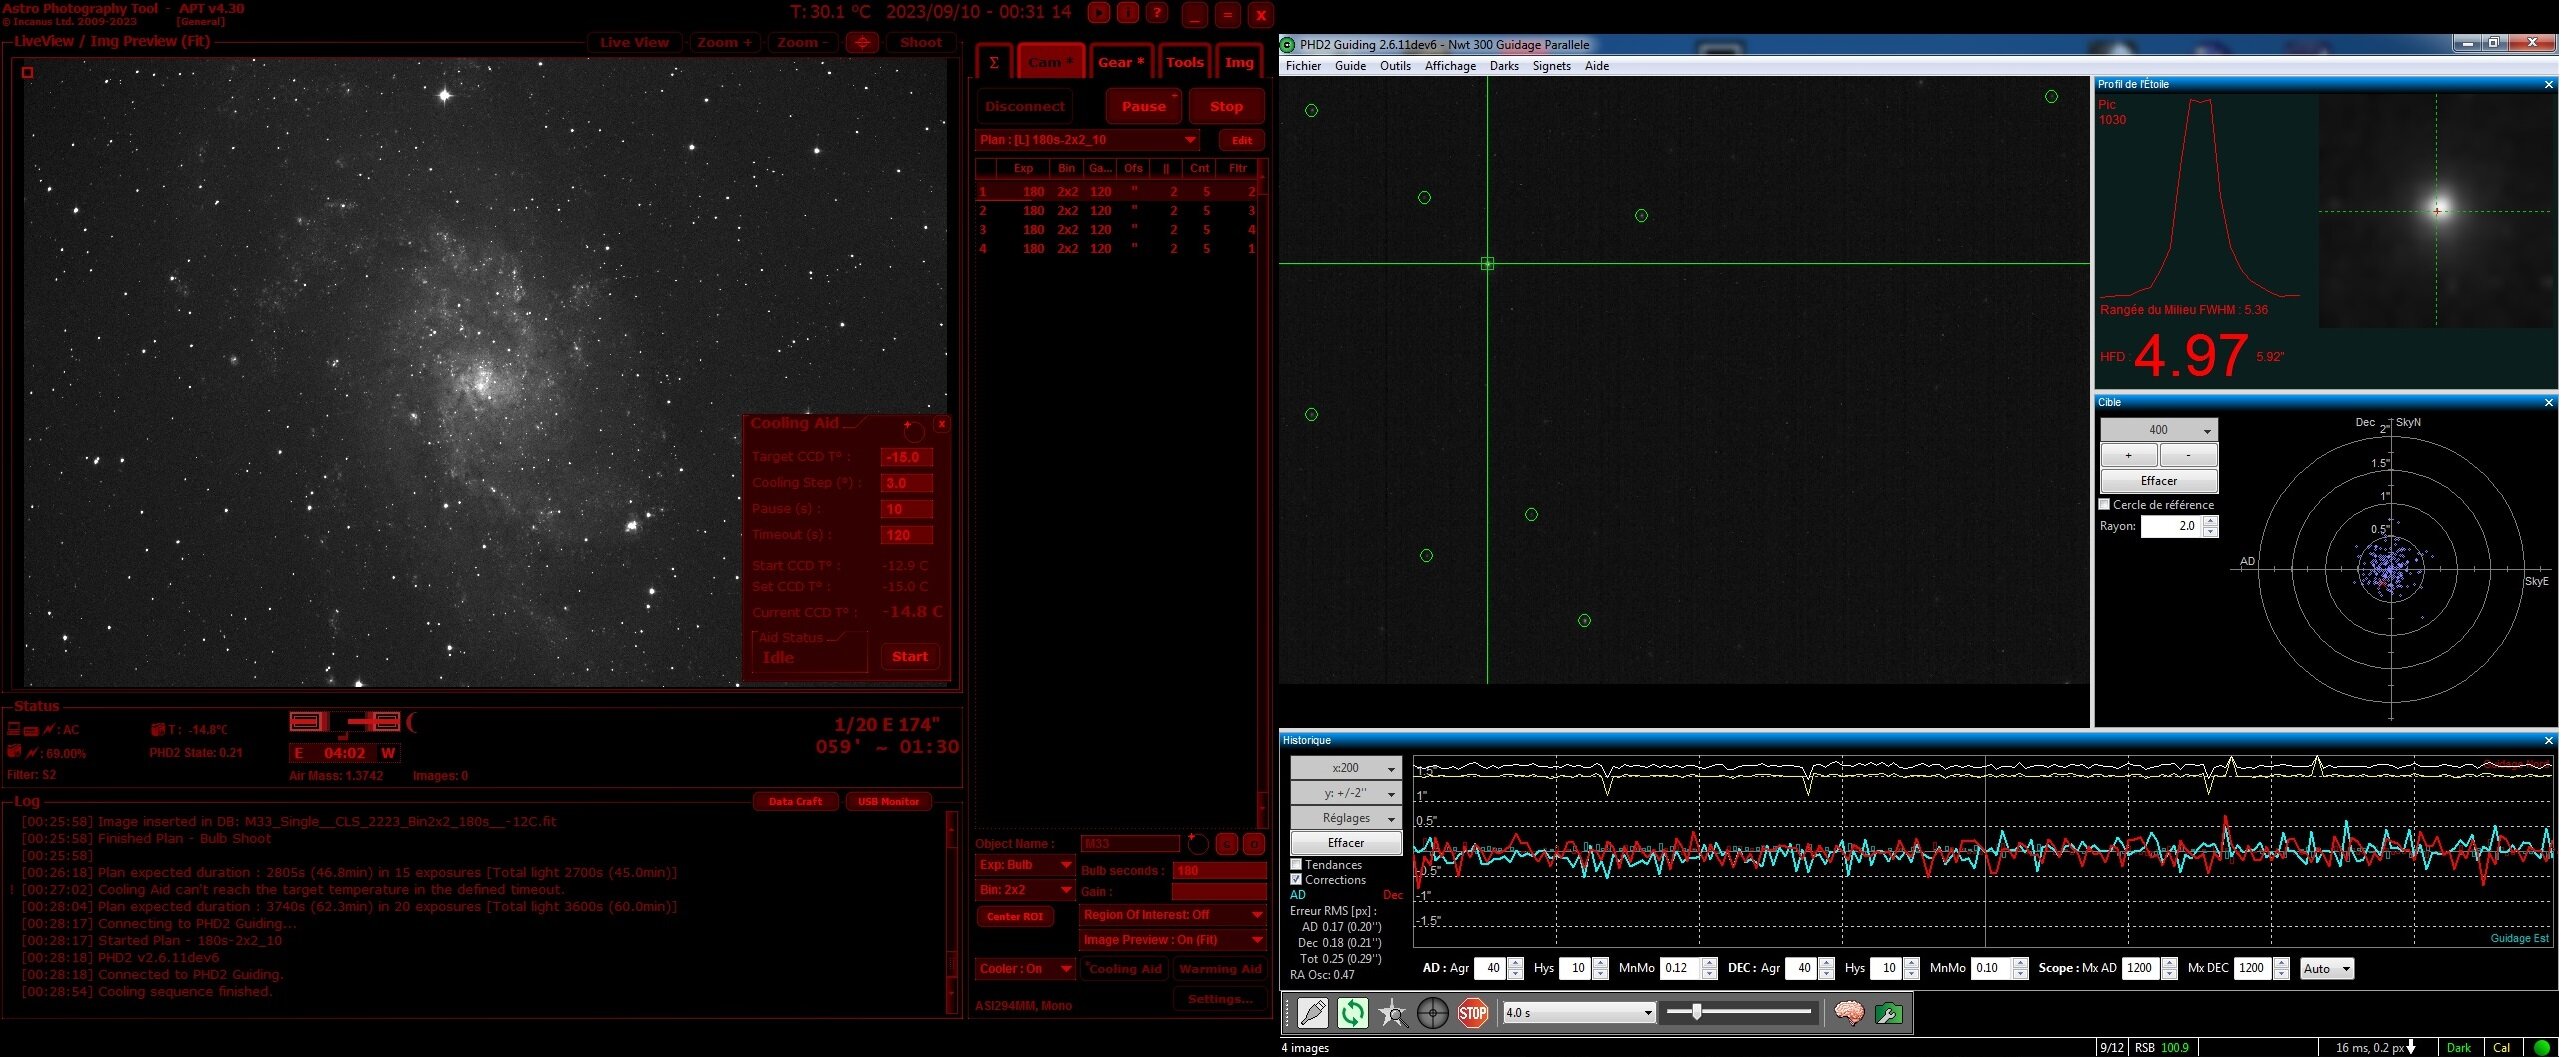Screen dimensions: 2561x1057
Task: Open the Affichage menu
Action: pyautogui.click(x=1450, y=66)
